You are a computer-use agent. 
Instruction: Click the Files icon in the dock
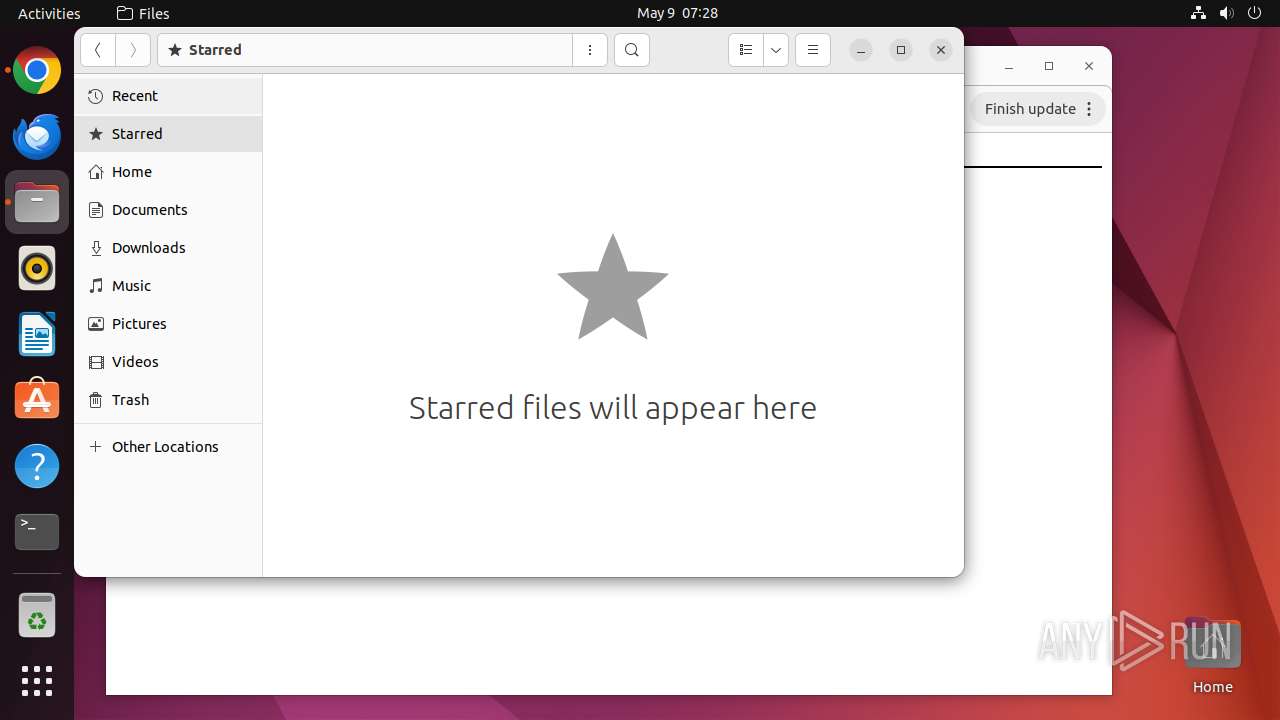(37, 203)
